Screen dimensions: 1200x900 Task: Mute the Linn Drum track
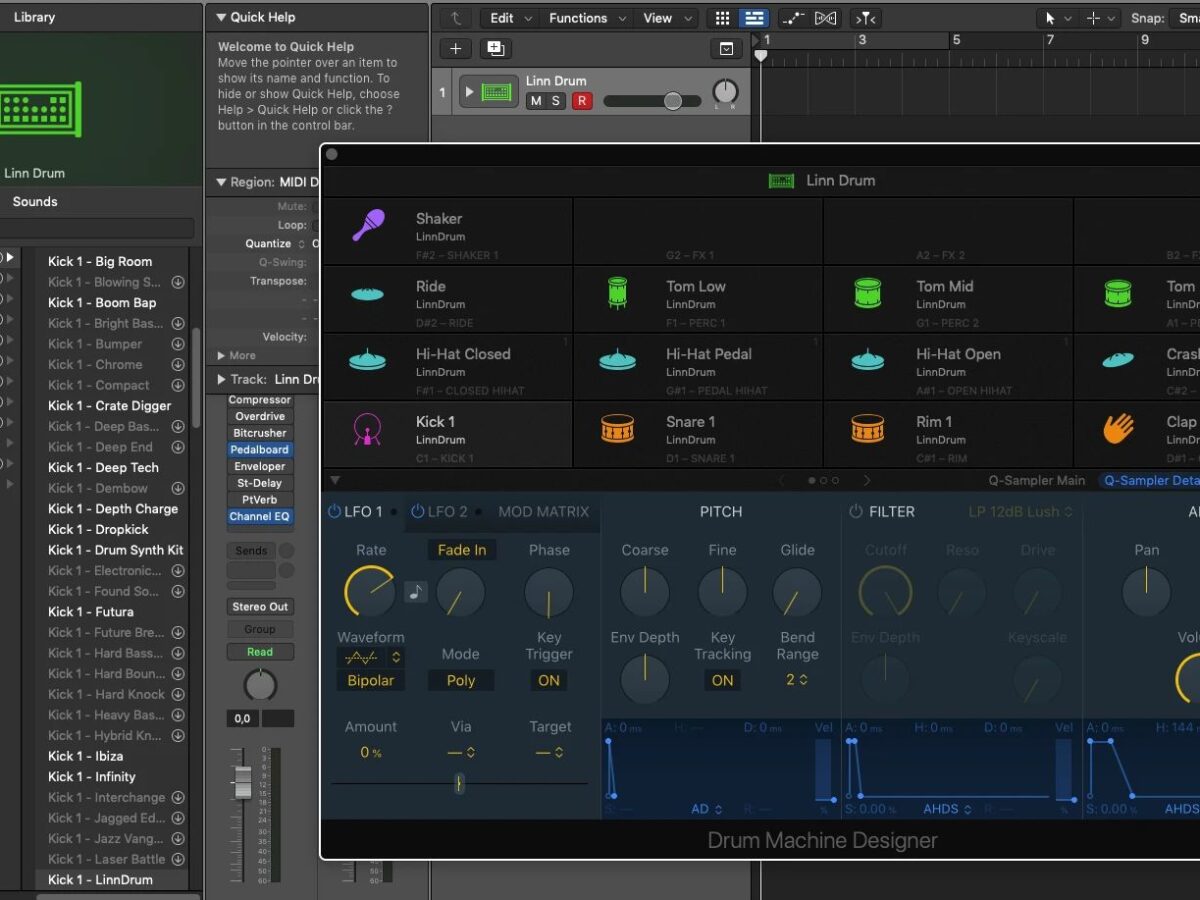536,101
